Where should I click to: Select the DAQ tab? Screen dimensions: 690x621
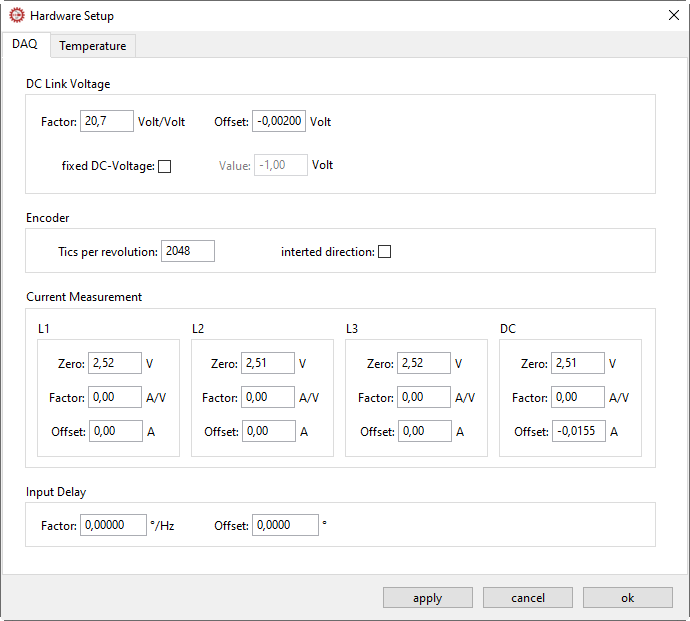[25, 44]
